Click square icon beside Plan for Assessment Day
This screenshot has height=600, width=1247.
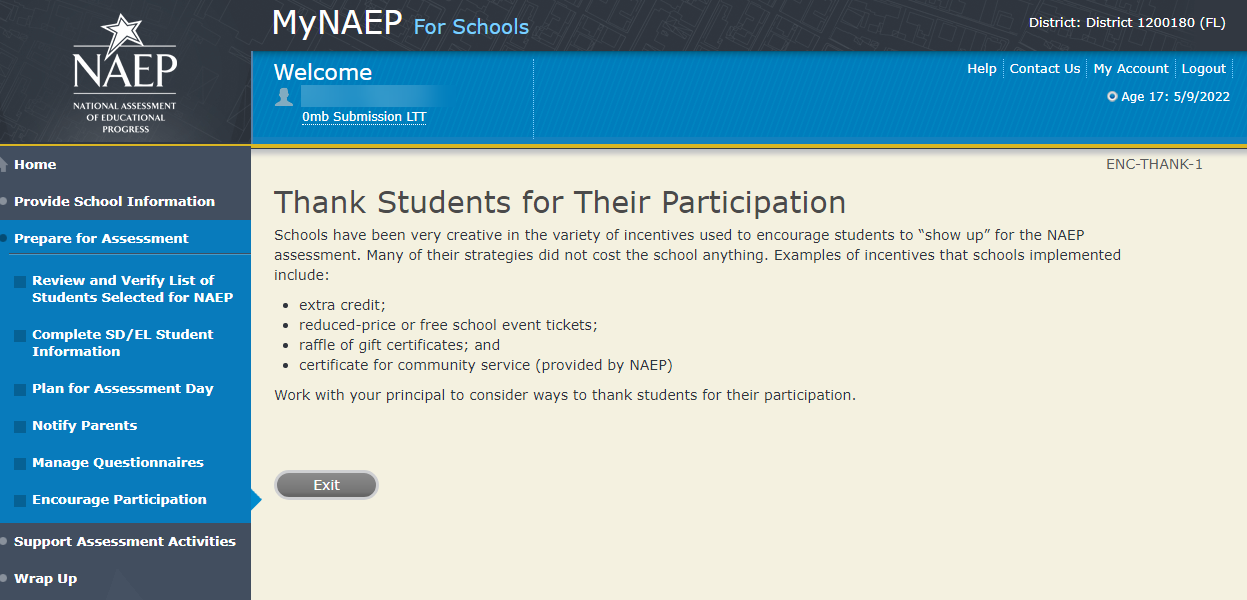pyautogui.click(x=20, y=390)
